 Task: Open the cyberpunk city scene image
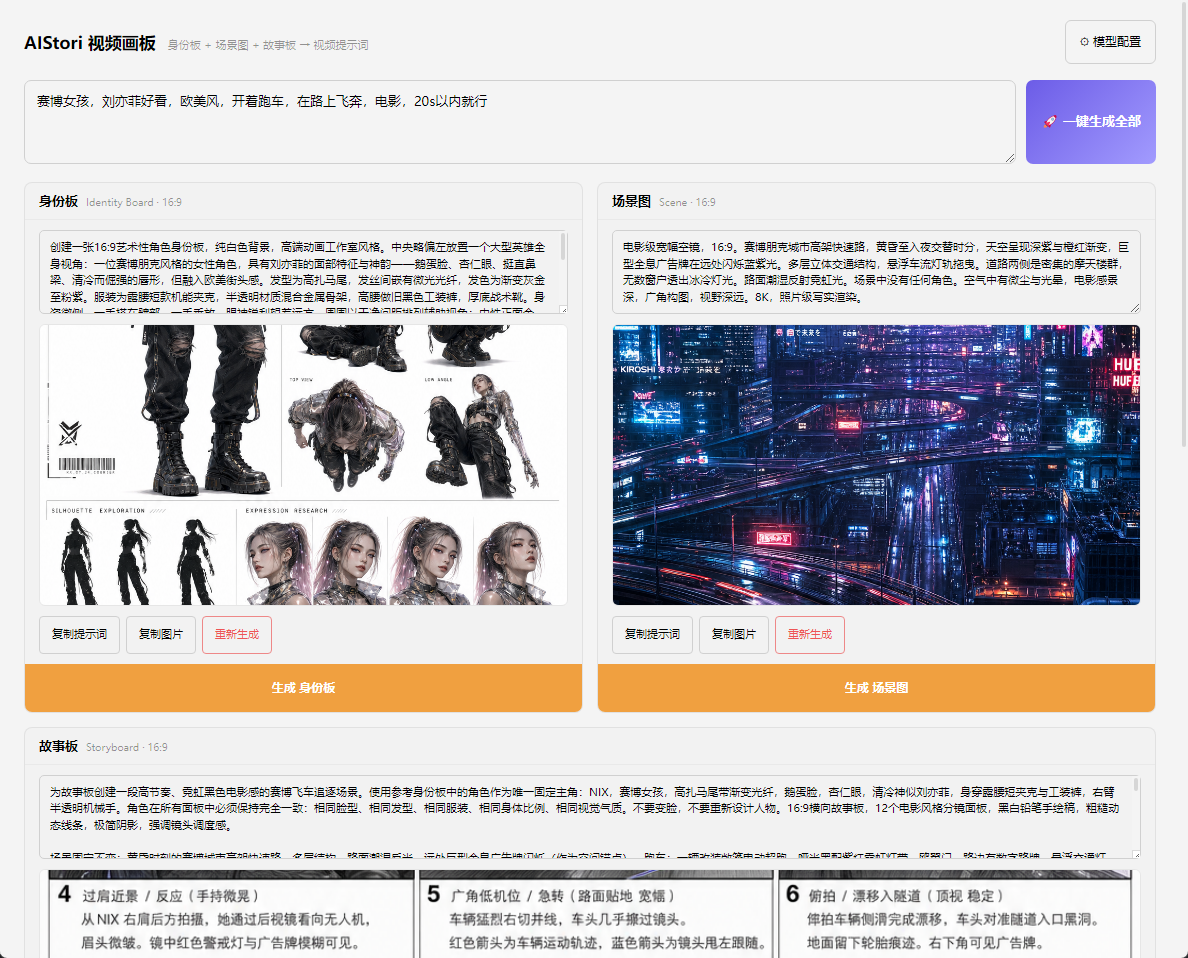point(876,465)
